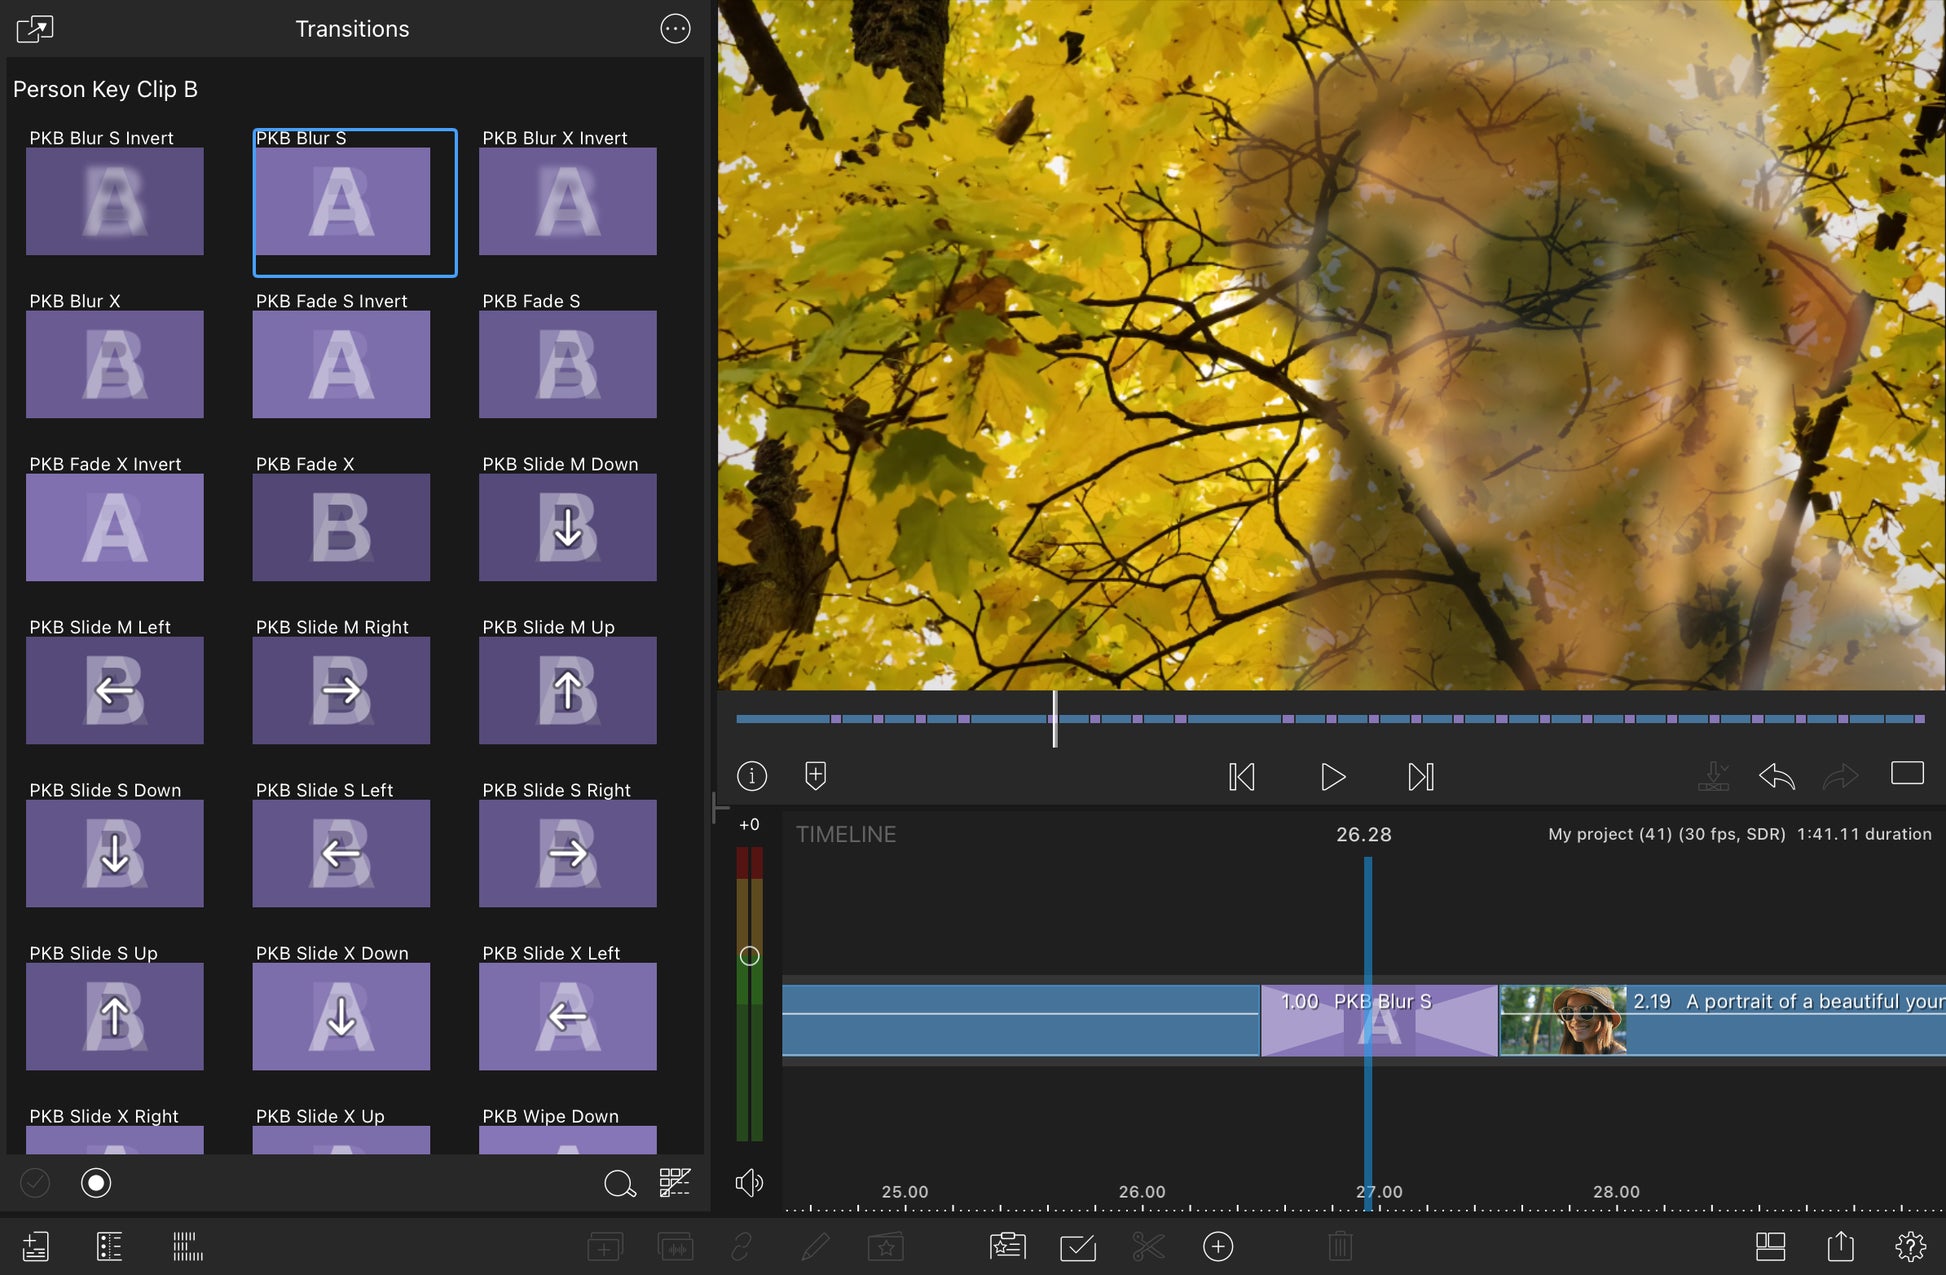Expand the circled plus add menu
Viewport: 1946px width, 1275px height.
click(1218, 1246)
